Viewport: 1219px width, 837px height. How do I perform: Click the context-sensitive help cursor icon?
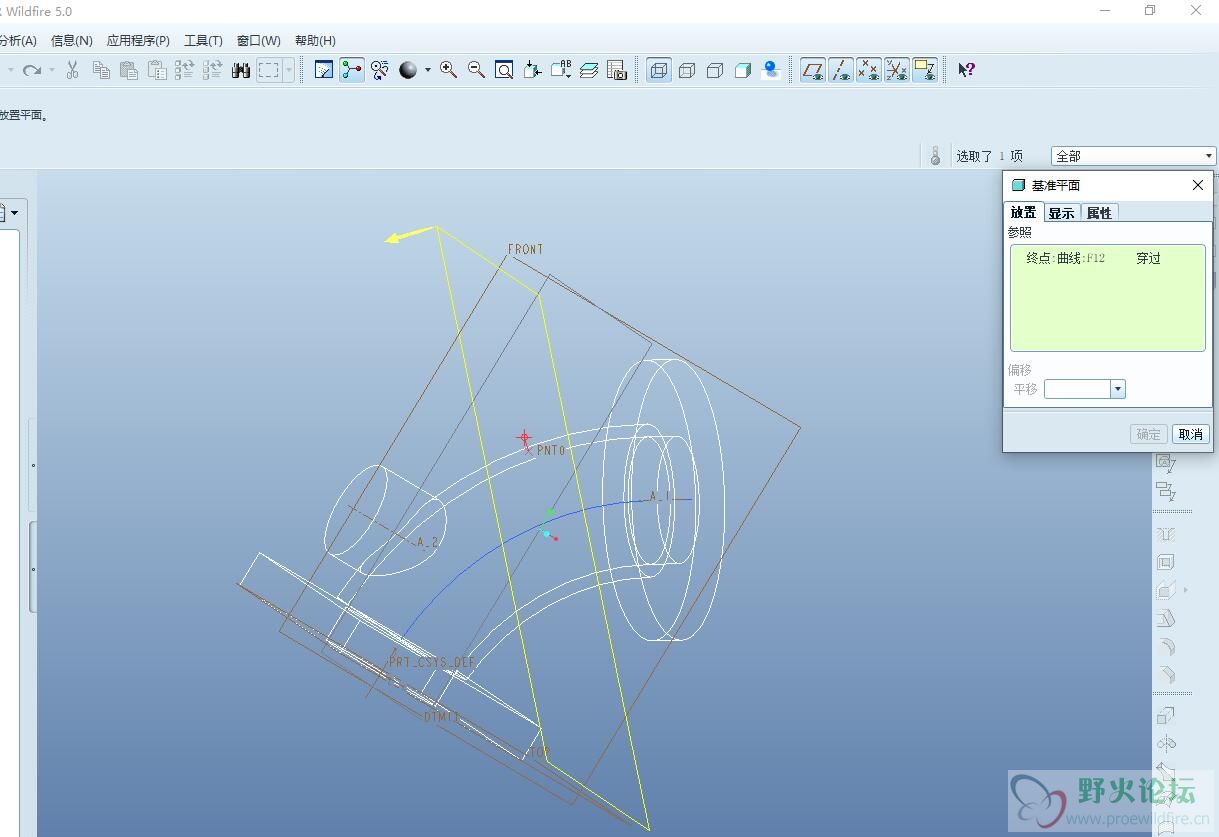[x=966, y=70]
